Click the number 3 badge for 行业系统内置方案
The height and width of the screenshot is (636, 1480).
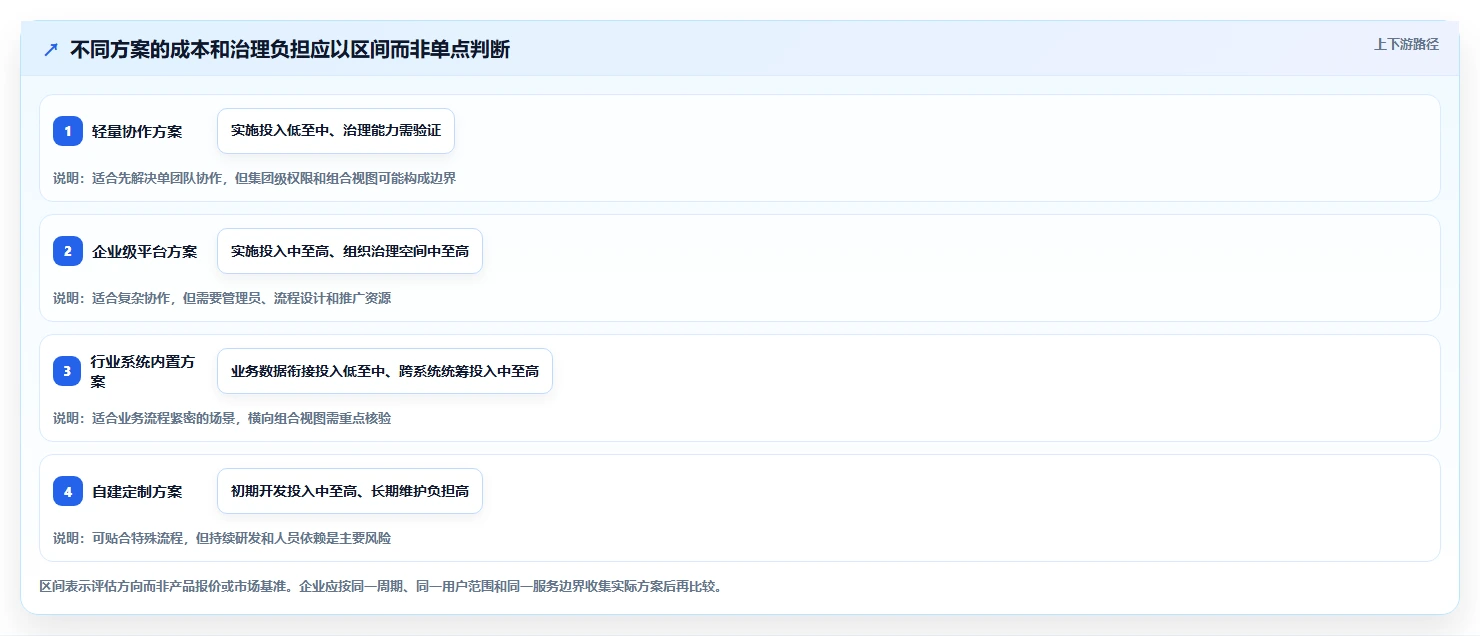point(68,371)
